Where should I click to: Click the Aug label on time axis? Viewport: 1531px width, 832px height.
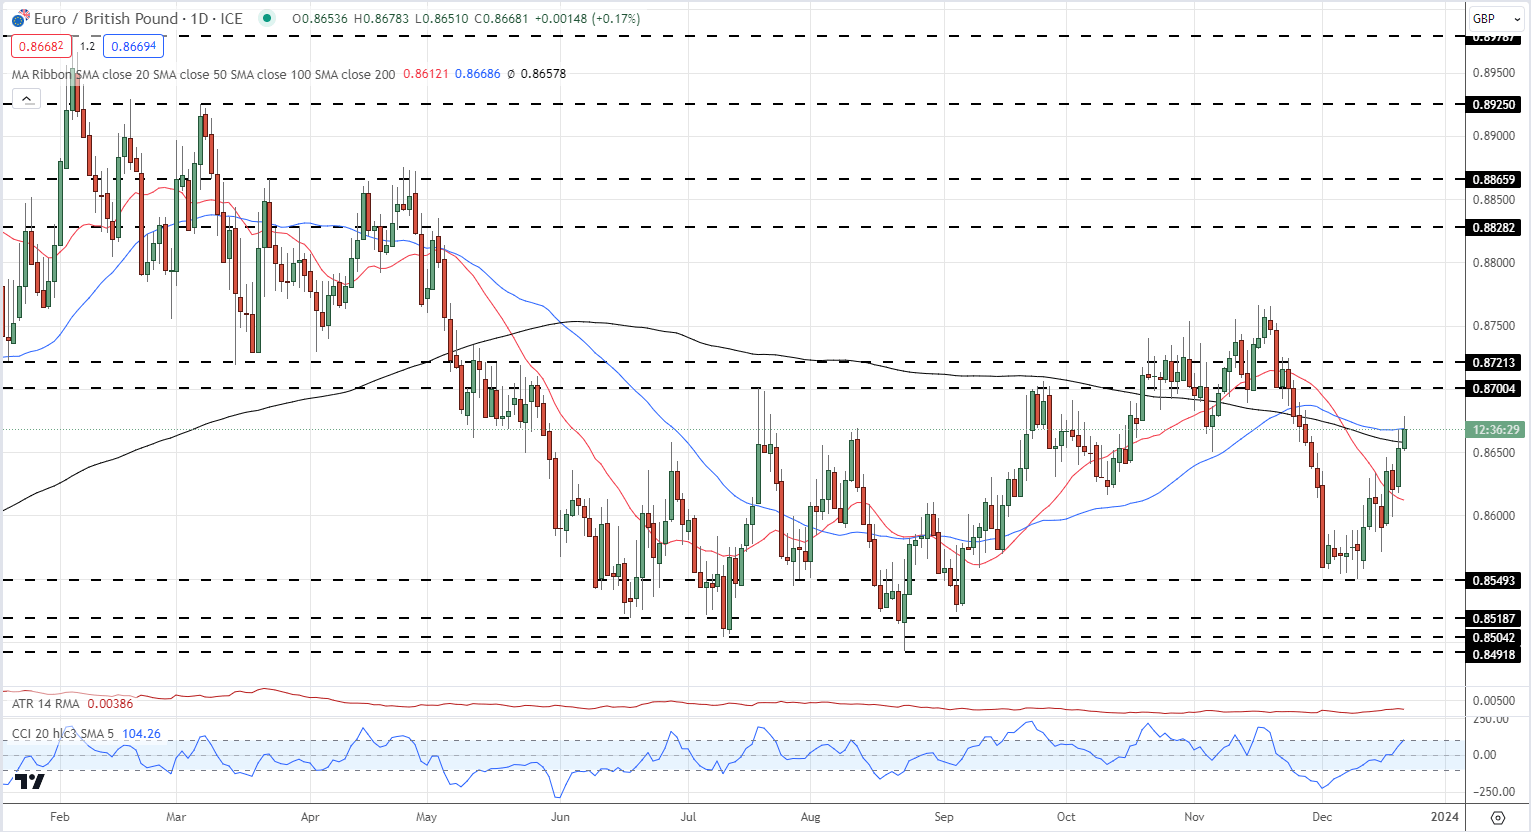(810, 817)
